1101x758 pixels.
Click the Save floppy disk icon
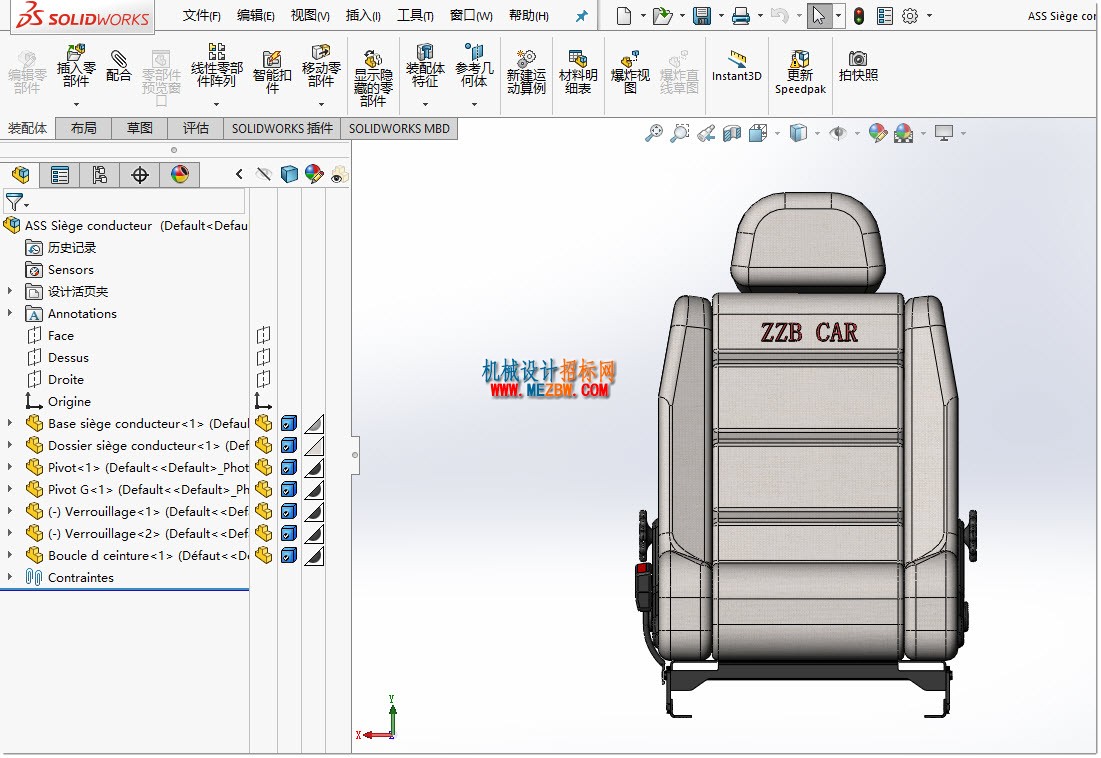701,15
